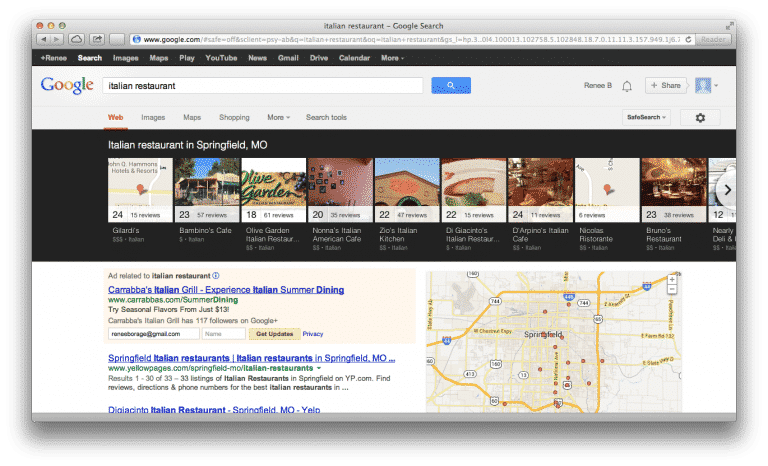Open the Privacy link in ad
This screenshot has width=768, height=466.
[313, 334]
